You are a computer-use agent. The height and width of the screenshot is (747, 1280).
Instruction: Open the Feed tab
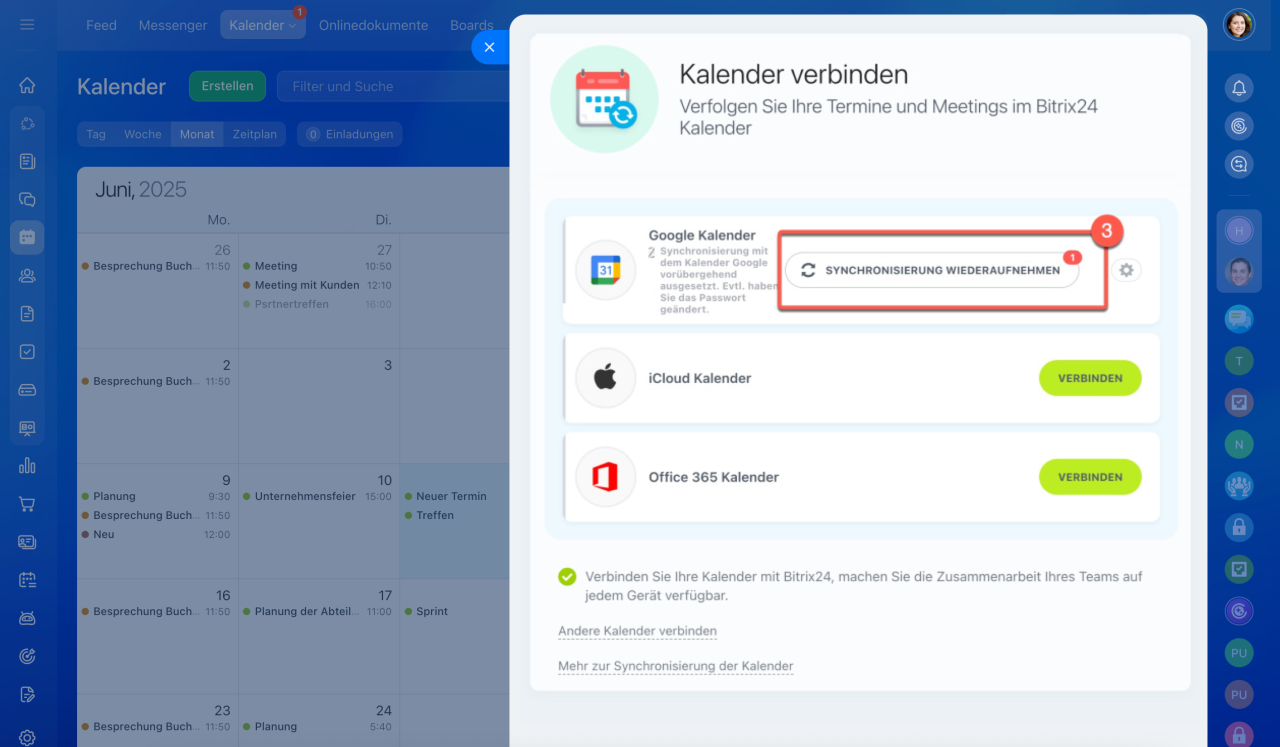coord(101,25)
